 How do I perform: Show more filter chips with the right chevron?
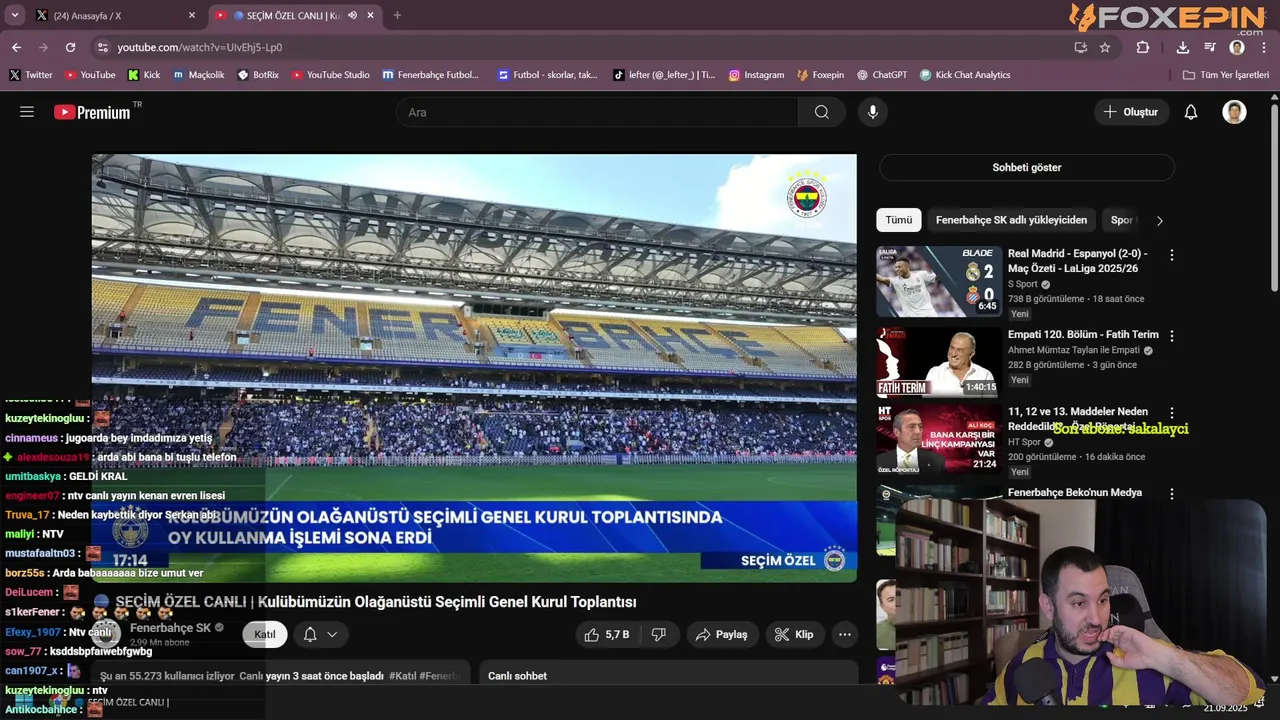click(x=1160, y=220)
